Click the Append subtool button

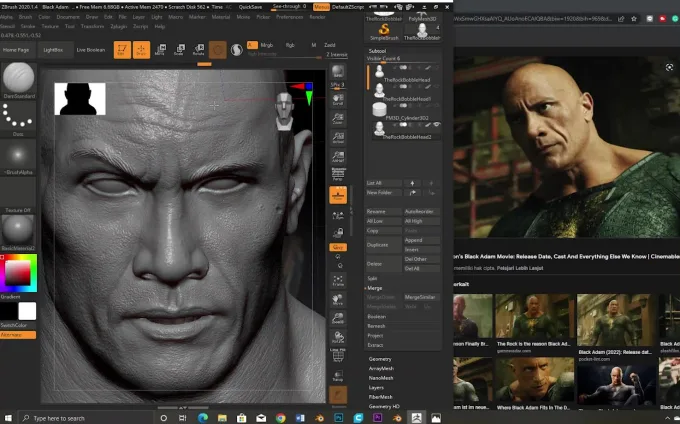pos(421,240)
